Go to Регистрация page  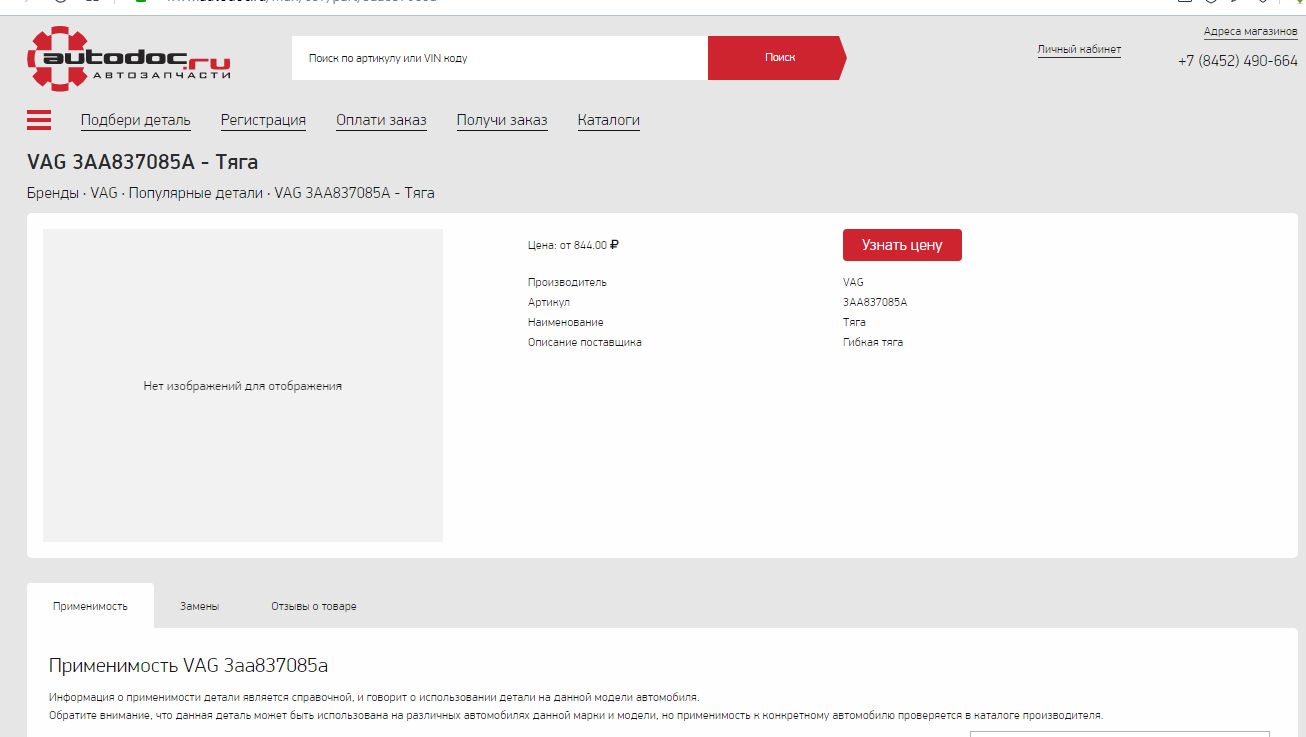click(263, 120)
